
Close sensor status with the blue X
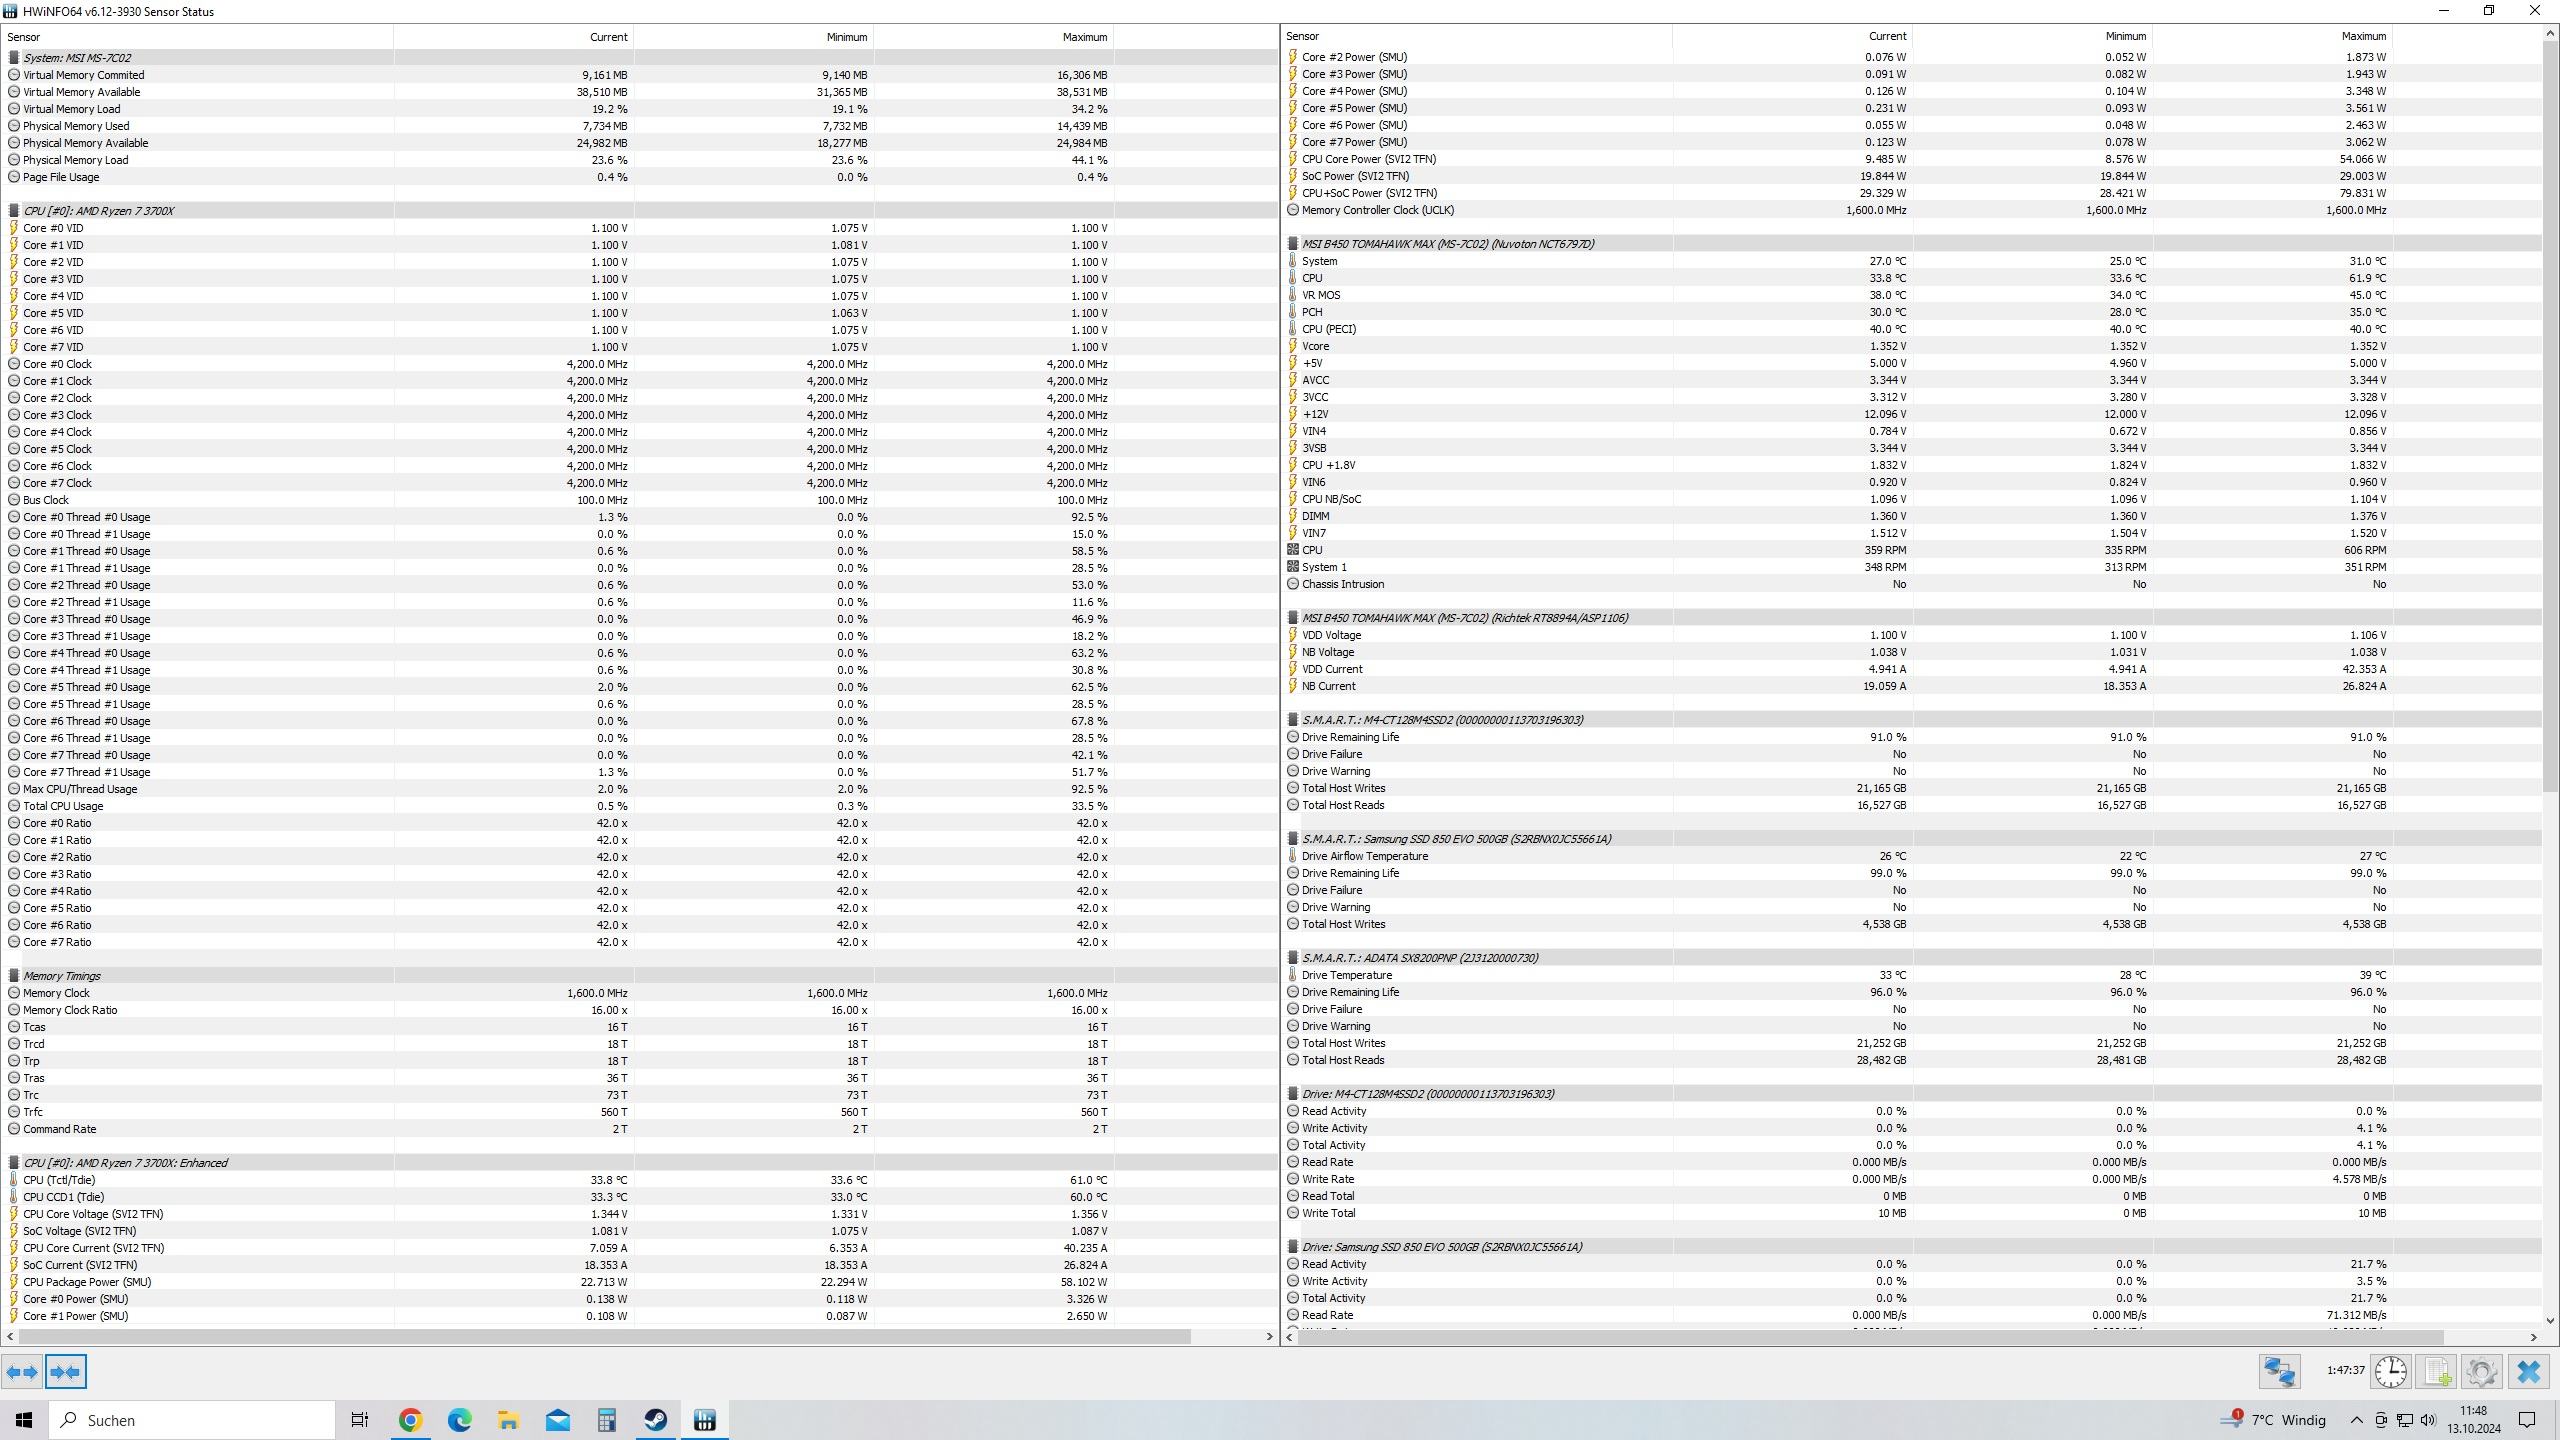coord(2528,1371)
